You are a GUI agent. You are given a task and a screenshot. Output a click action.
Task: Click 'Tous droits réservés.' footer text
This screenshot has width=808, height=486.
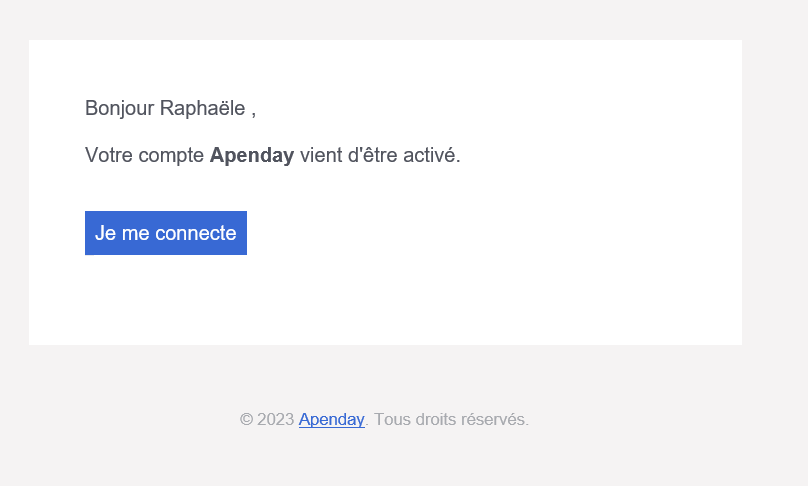click(x=451, y=419)
